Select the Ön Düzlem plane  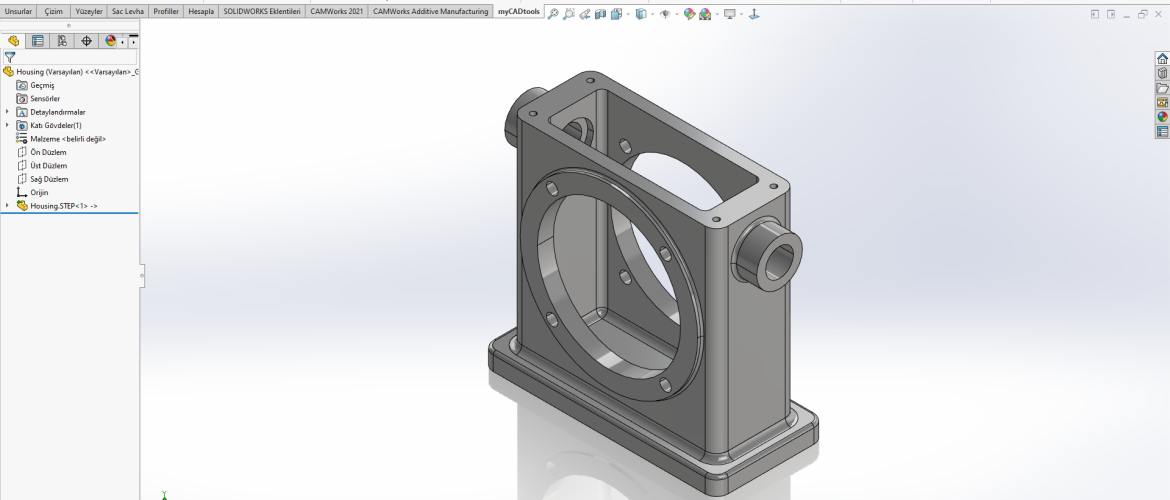point(48,152)
